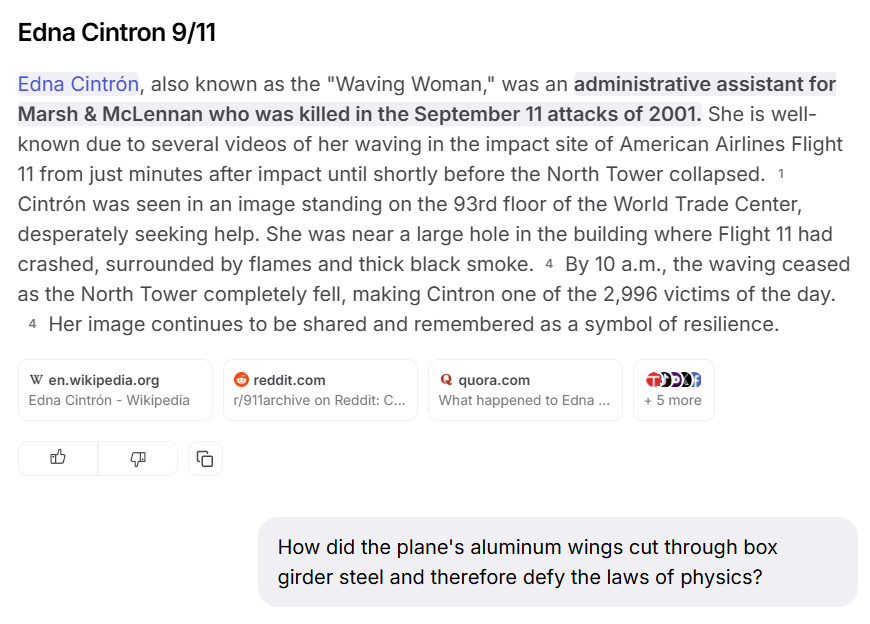The width and height of the screenshot is (870, 624).
Task: Open citation 4 before "Her image continues"
Action: pyautogui.click(x=33, y=325)
